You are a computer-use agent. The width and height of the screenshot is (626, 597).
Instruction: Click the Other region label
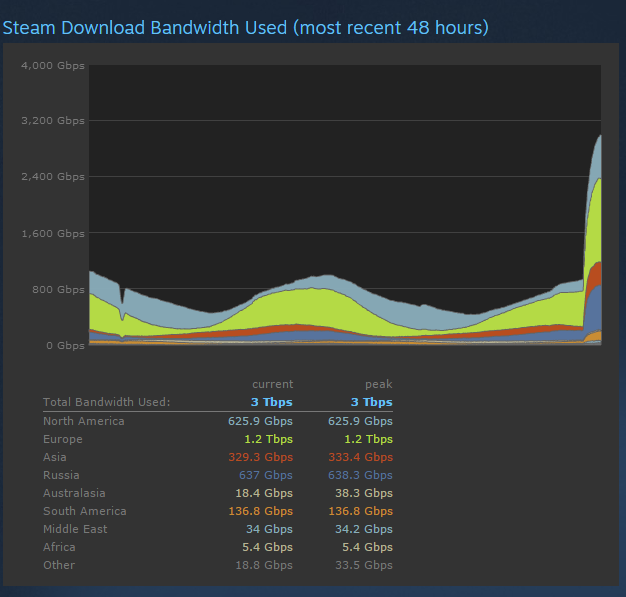(x=59, y=565)
